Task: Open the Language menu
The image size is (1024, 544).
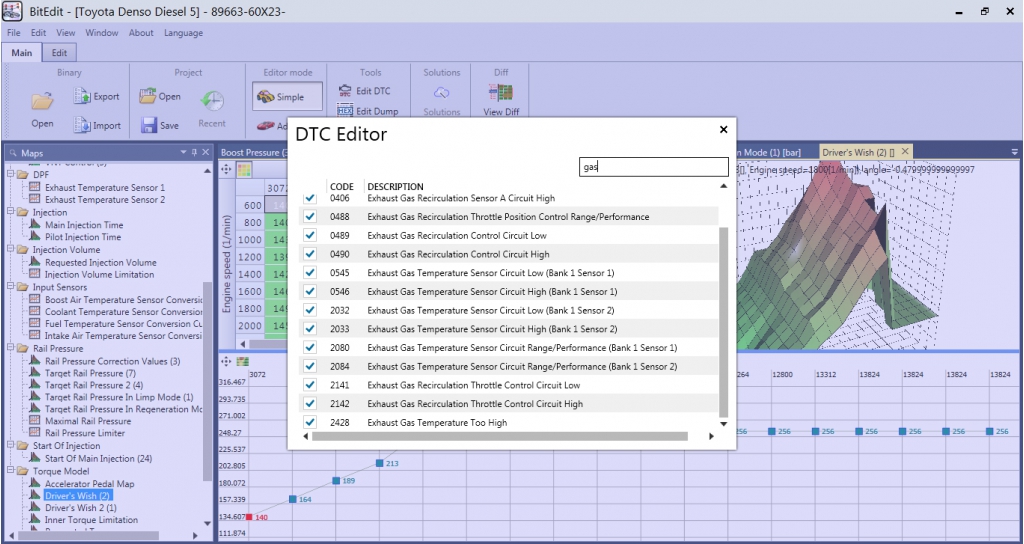Action: point(184,33)
